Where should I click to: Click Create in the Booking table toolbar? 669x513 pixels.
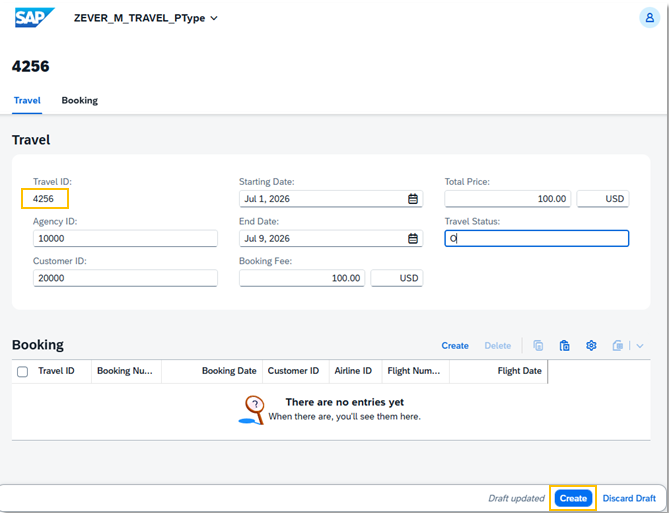455,346
